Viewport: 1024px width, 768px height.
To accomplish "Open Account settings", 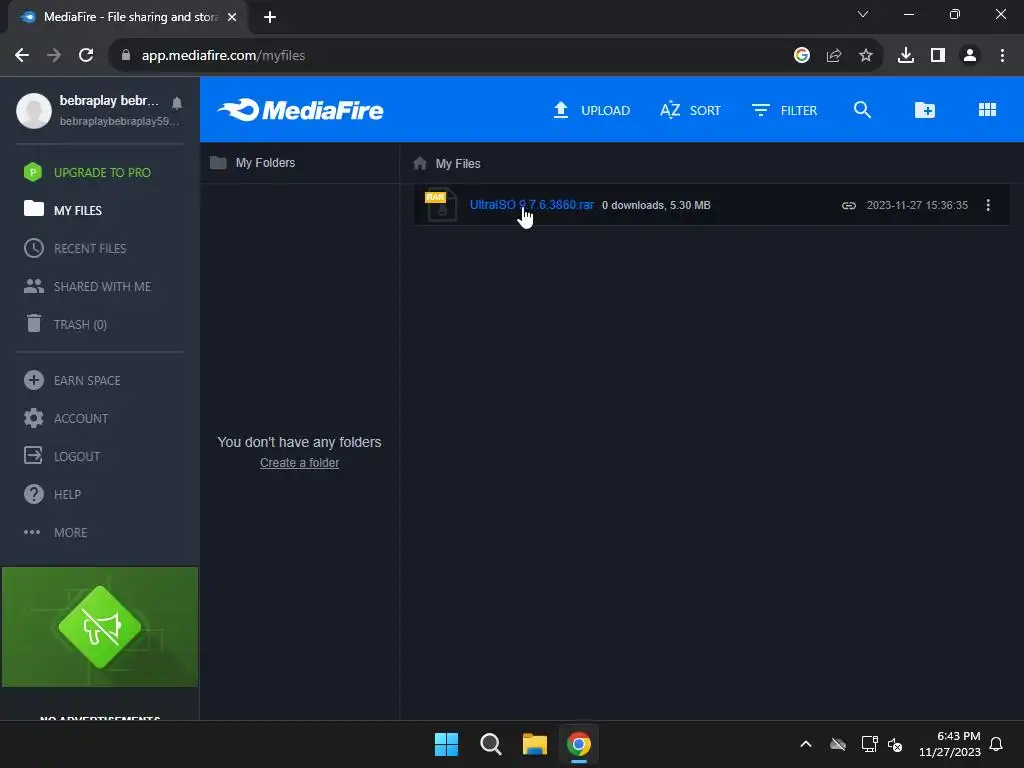I will (66, 418).
